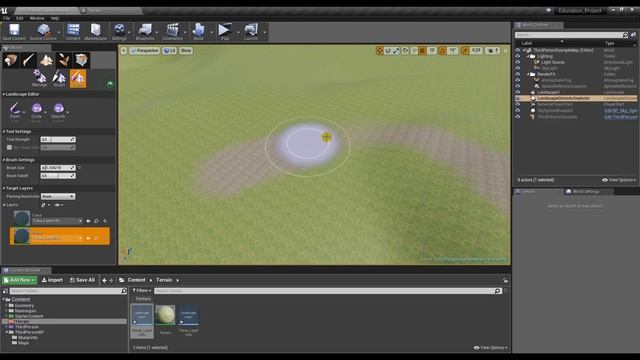Toggle visibility of Light Source actor

tap(518, 62)
